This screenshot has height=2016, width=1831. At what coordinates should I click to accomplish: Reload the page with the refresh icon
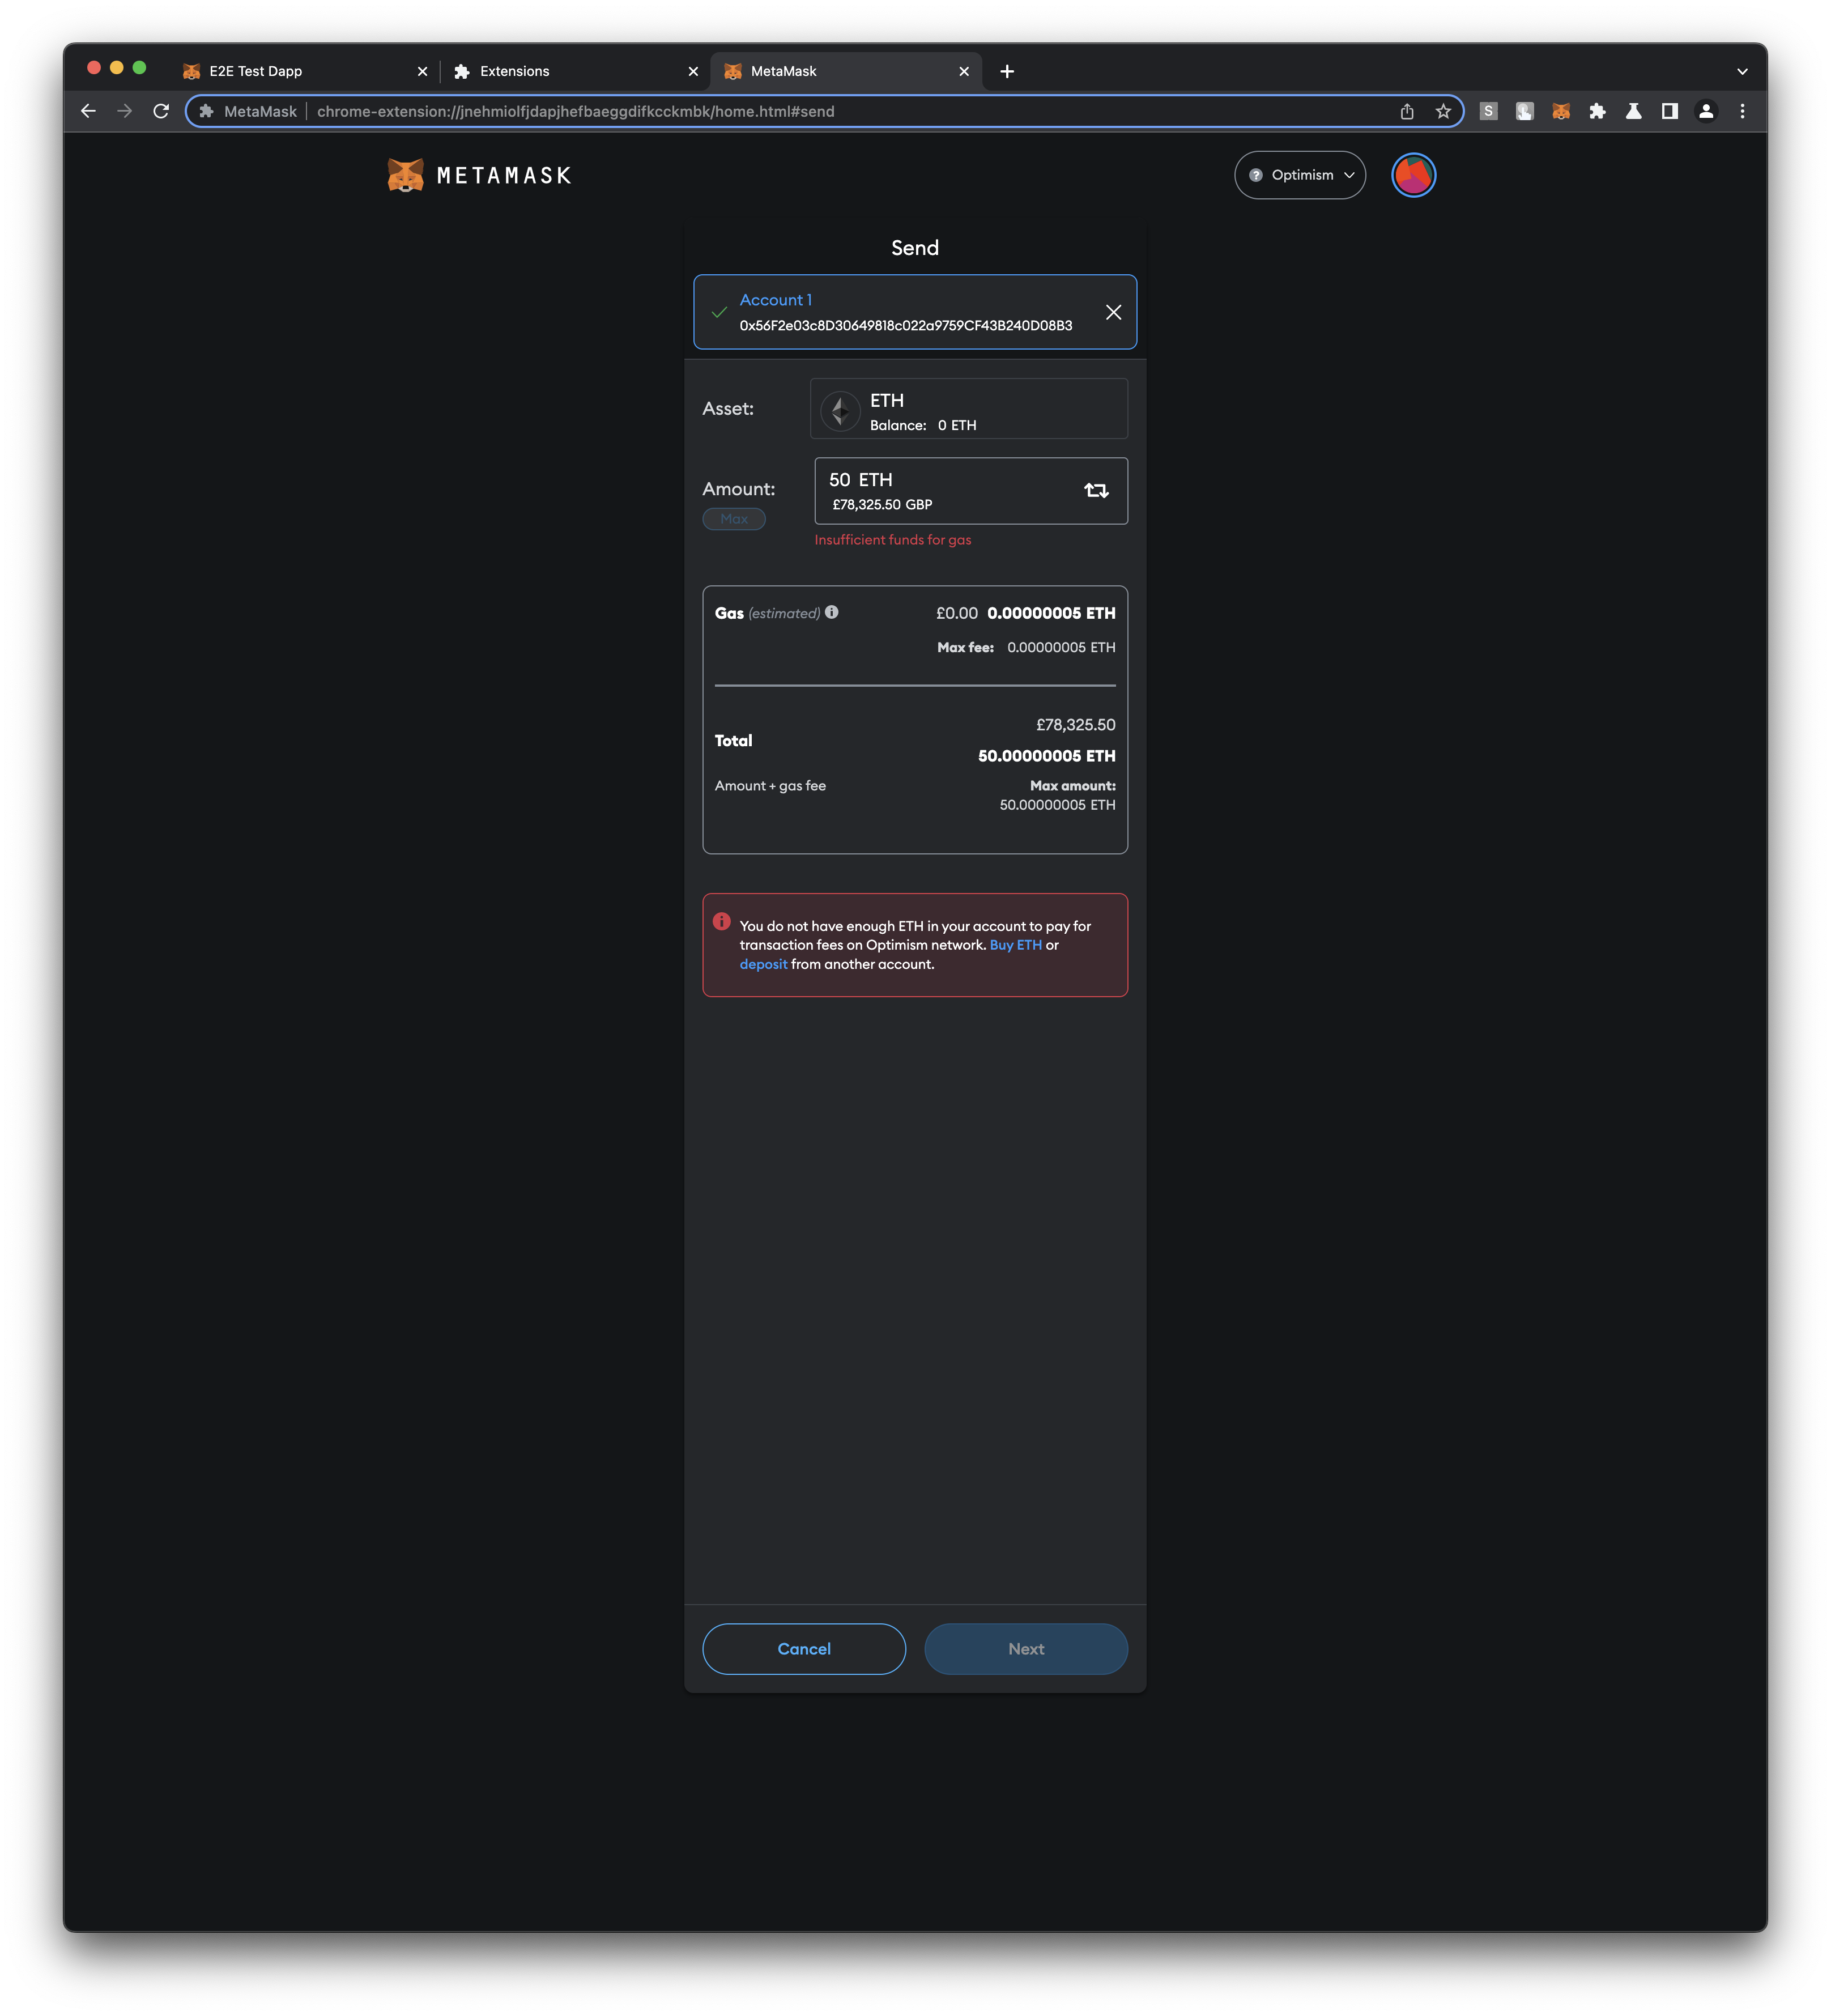(x=160, y=111)
